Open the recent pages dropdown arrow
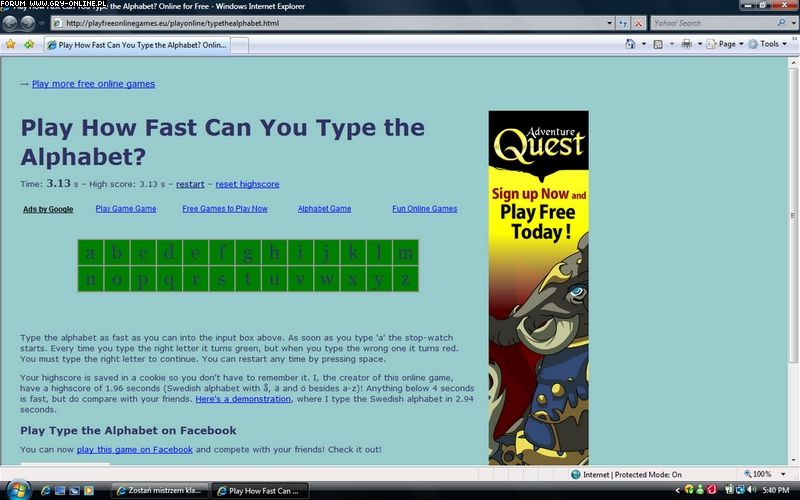 click(x=42, y=23)
